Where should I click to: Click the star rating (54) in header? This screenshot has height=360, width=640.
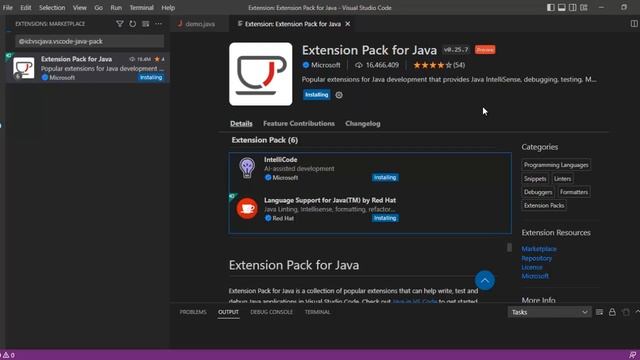click(x=439, y=65)
